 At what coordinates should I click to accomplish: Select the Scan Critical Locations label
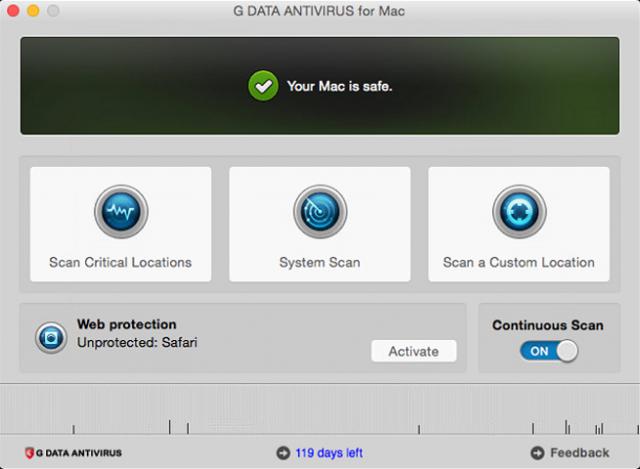120,262
